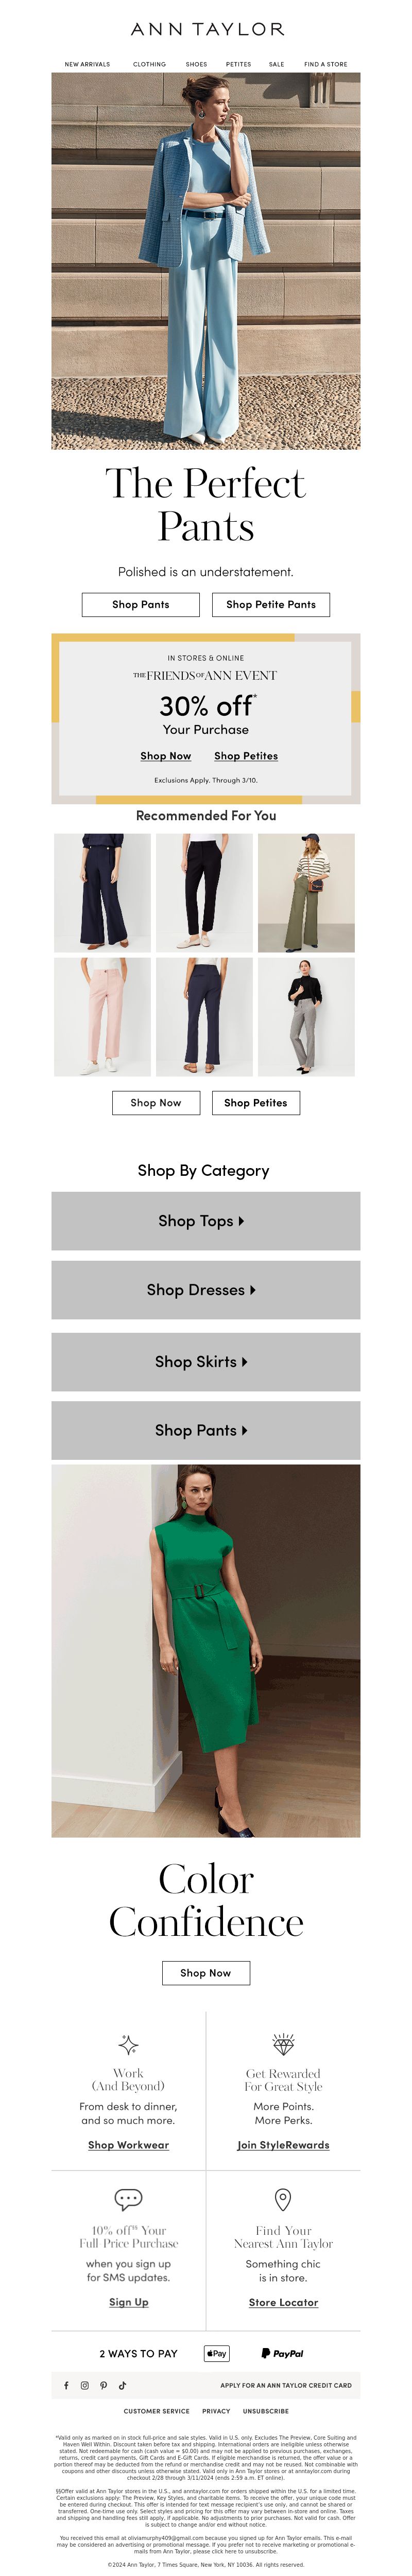Select the pink pants product thumbnail
The height and width of the screenshot is (2576, 412).
coord(102,1017)
